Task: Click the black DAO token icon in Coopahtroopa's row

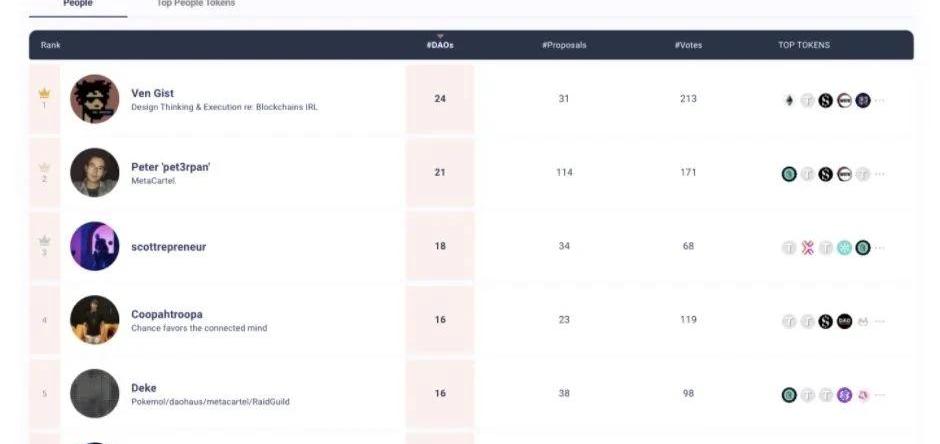Action: click(844, 321)
